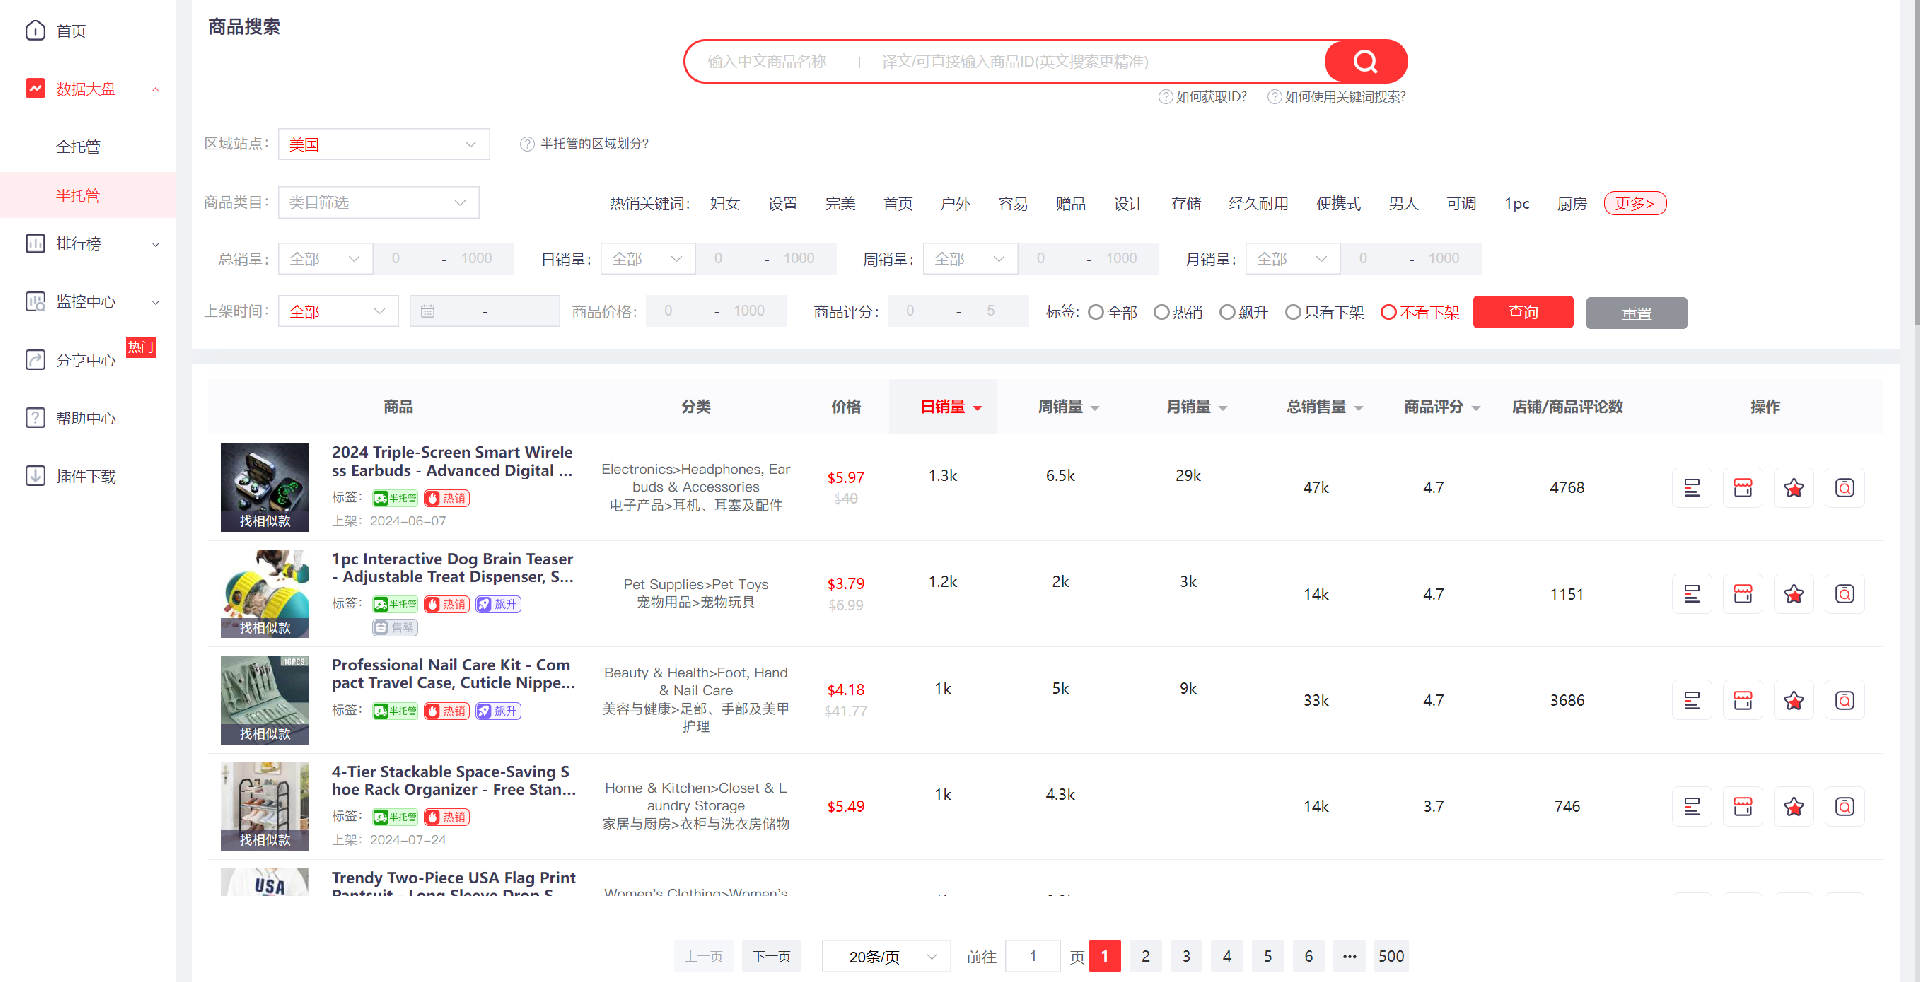
Task: Open image search icon for Nail Care Kit
Action: 1845,700
